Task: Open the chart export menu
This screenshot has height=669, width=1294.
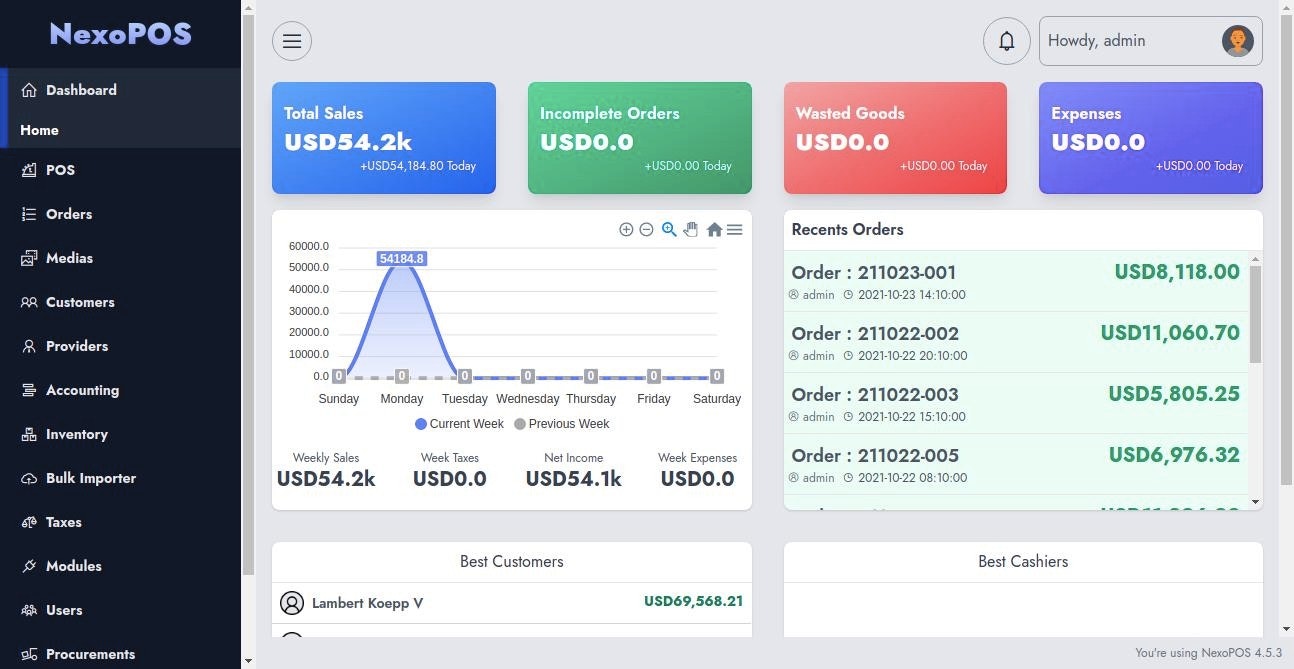Action: click(735, 229)
